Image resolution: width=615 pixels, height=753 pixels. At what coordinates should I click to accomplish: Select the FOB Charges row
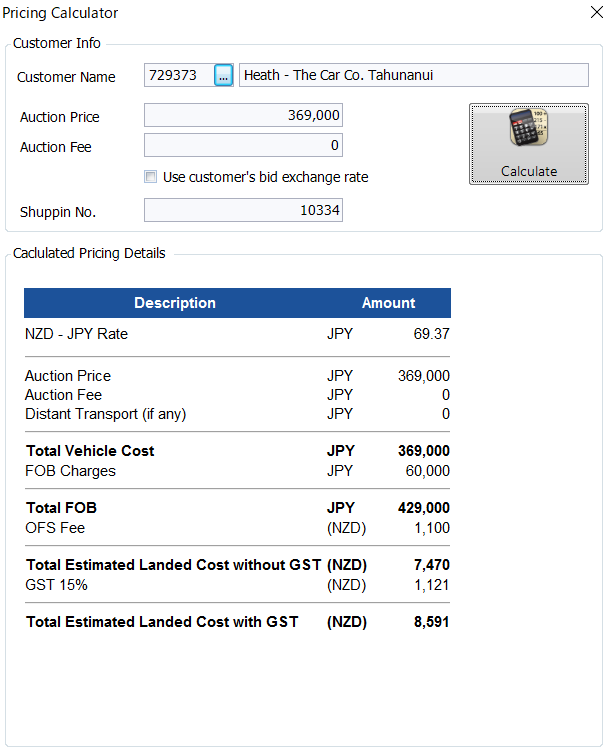point(237,471)
